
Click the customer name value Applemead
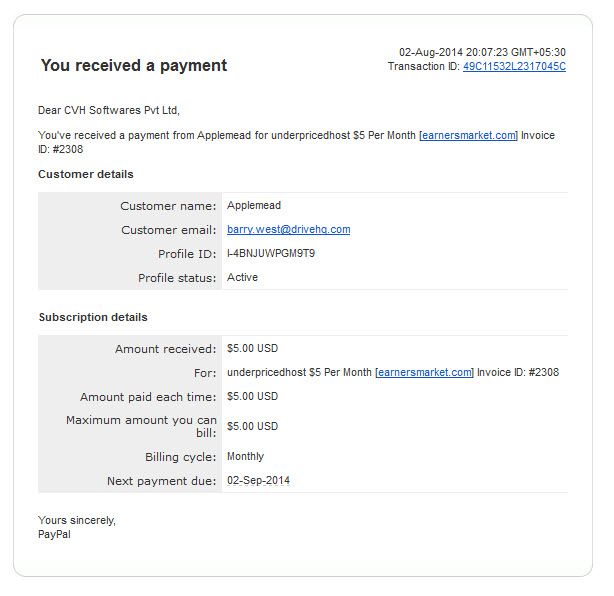254,206
